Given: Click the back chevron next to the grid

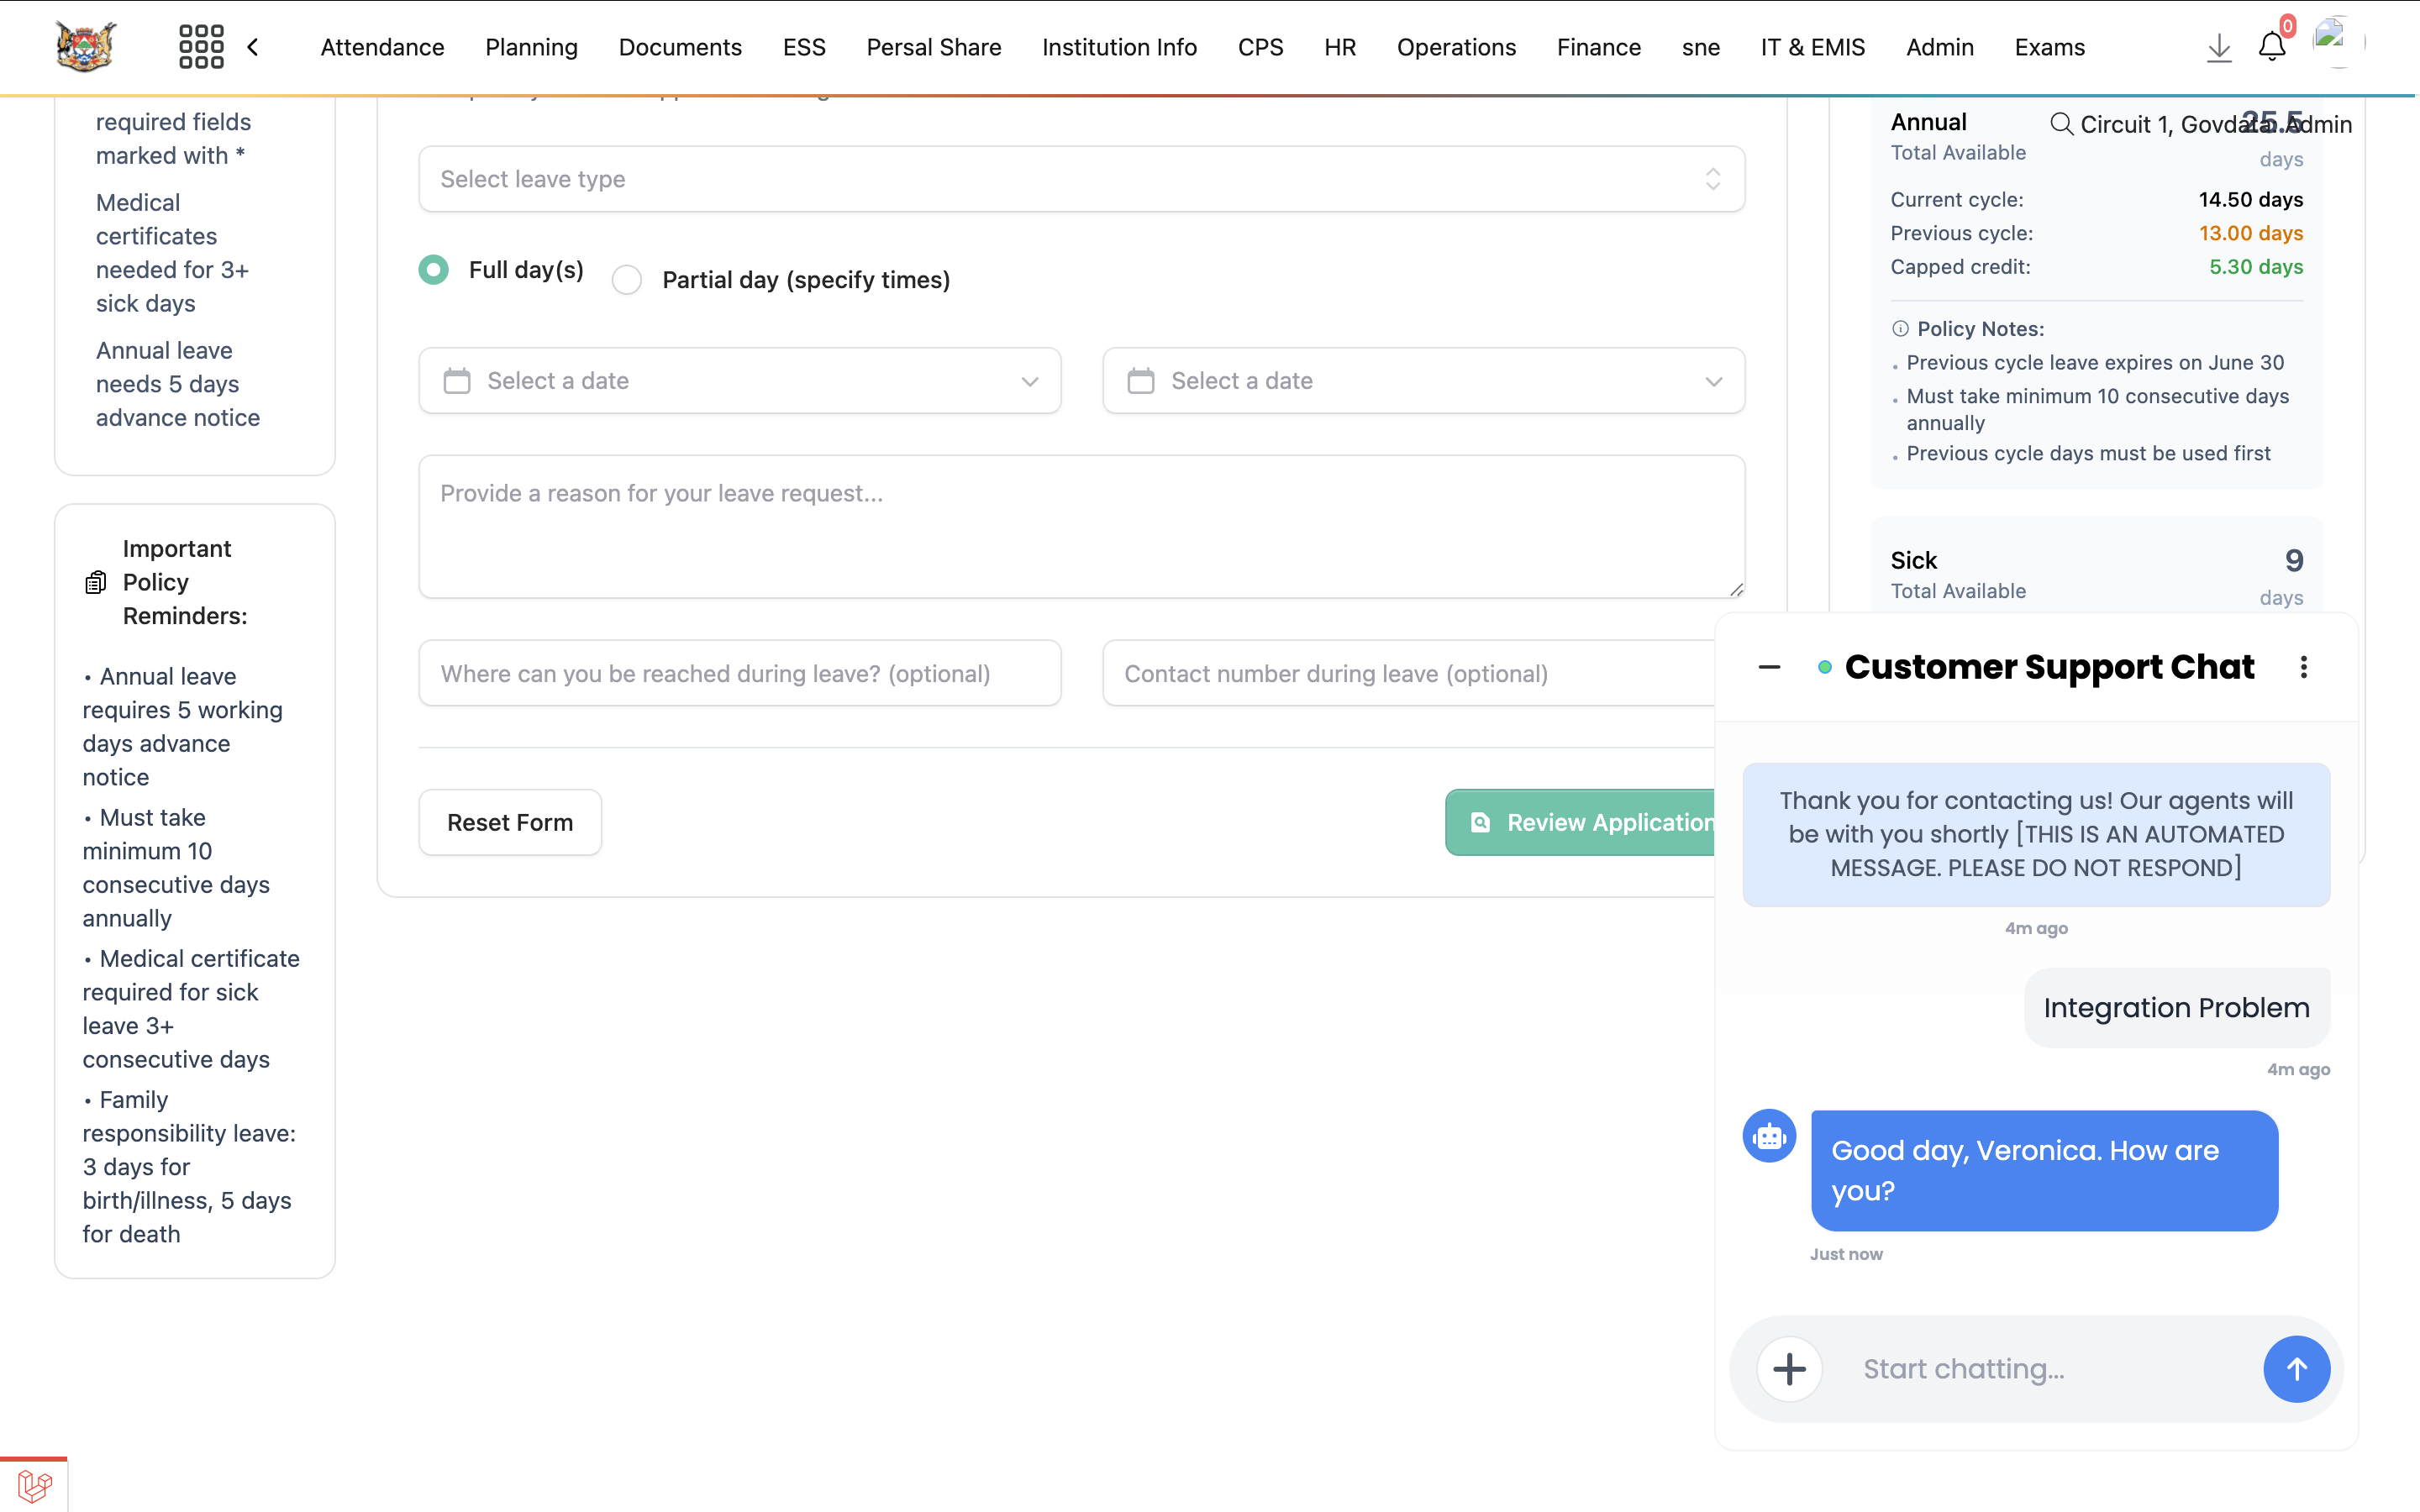Looking at the screenshot, I should point(253,47).
